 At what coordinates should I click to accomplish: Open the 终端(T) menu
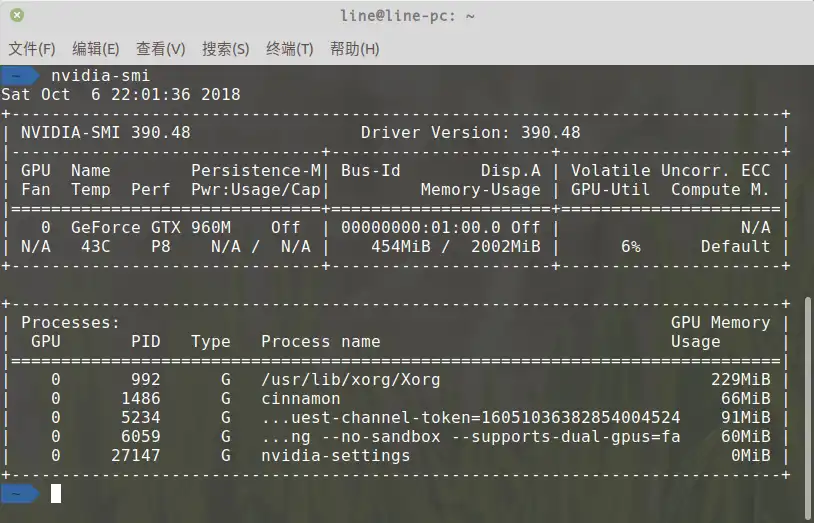[x=290, y=49]
